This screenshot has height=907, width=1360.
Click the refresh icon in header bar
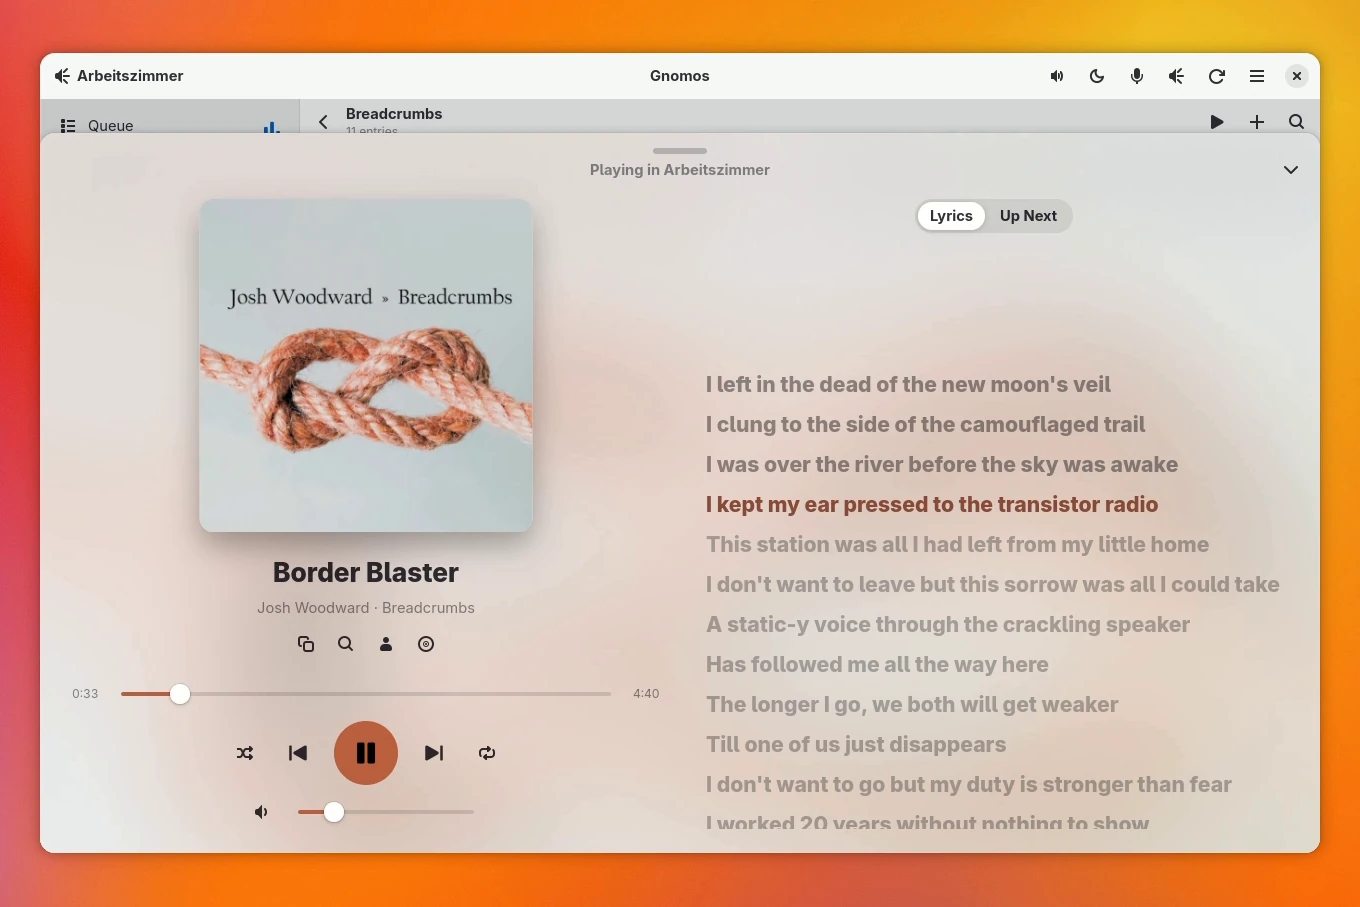click(1217, 76)
